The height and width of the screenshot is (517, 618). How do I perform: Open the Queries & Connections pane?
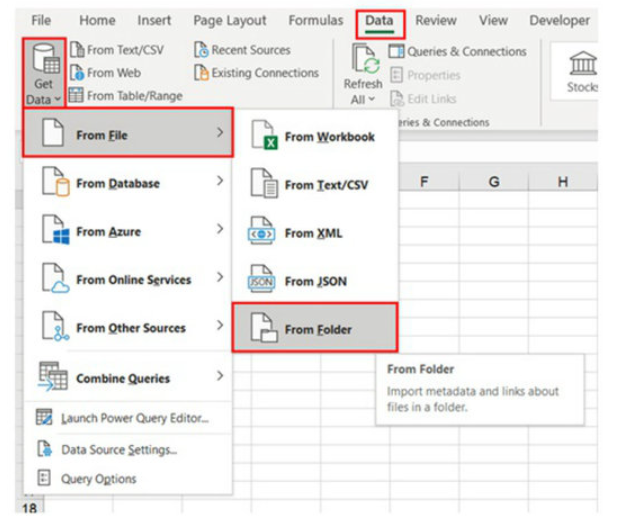pyautogui.click(x=458, y=51)
